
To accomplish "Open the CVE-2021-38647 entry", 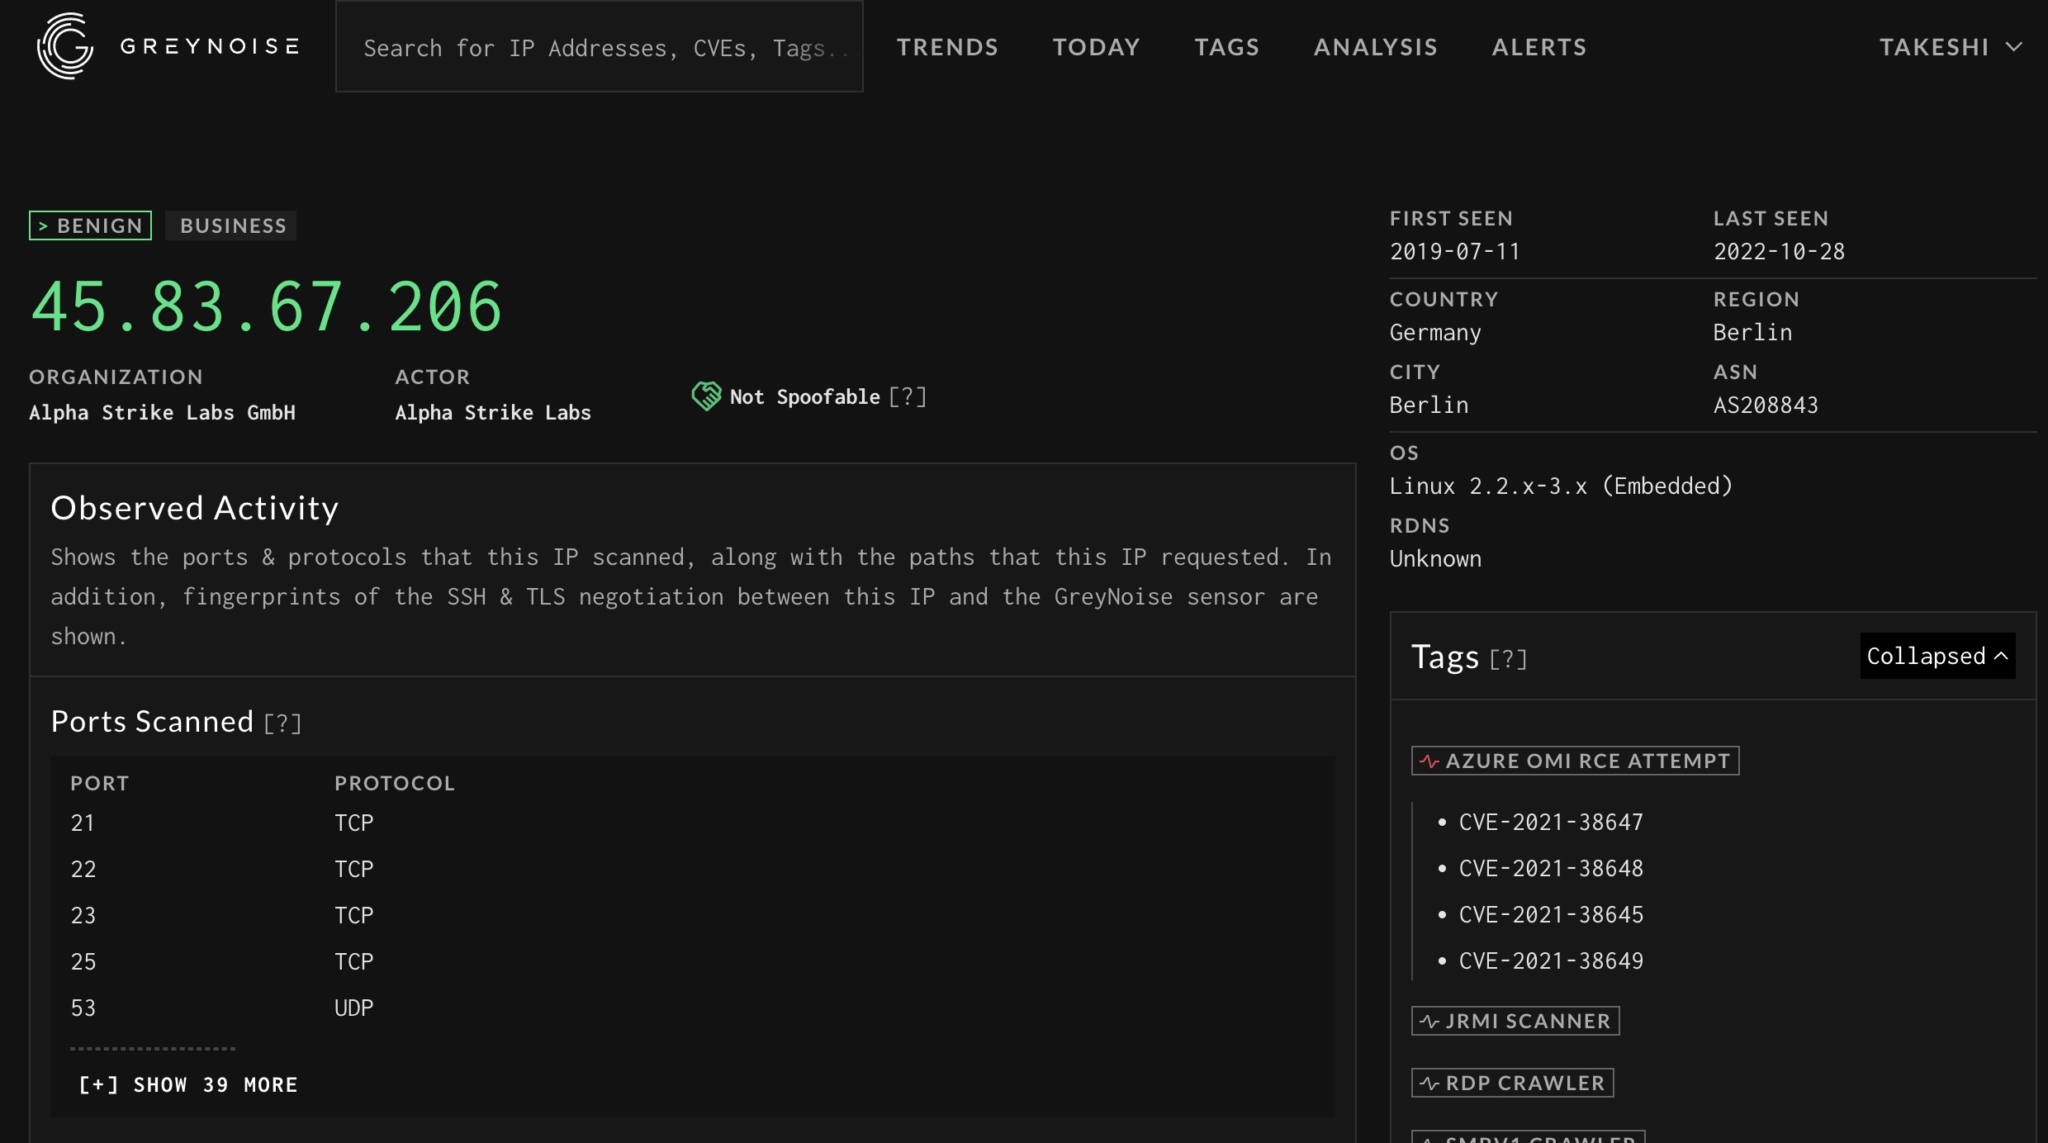I will pyautogui.click(x=1550, y=822).
